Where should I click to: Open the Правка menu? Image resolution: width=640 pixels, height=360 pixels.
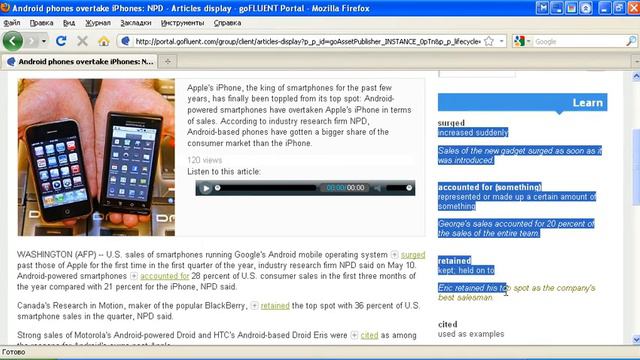[x=41, y=23]
